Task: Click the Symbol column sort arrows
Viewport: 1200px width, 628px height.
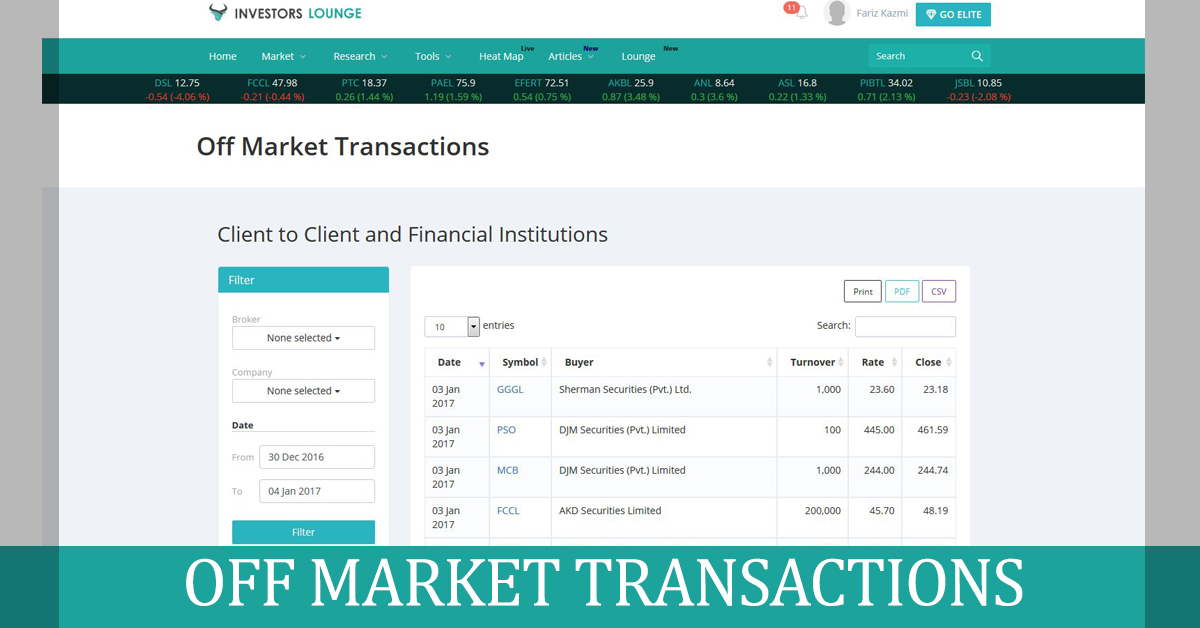Action: [543, 362]
